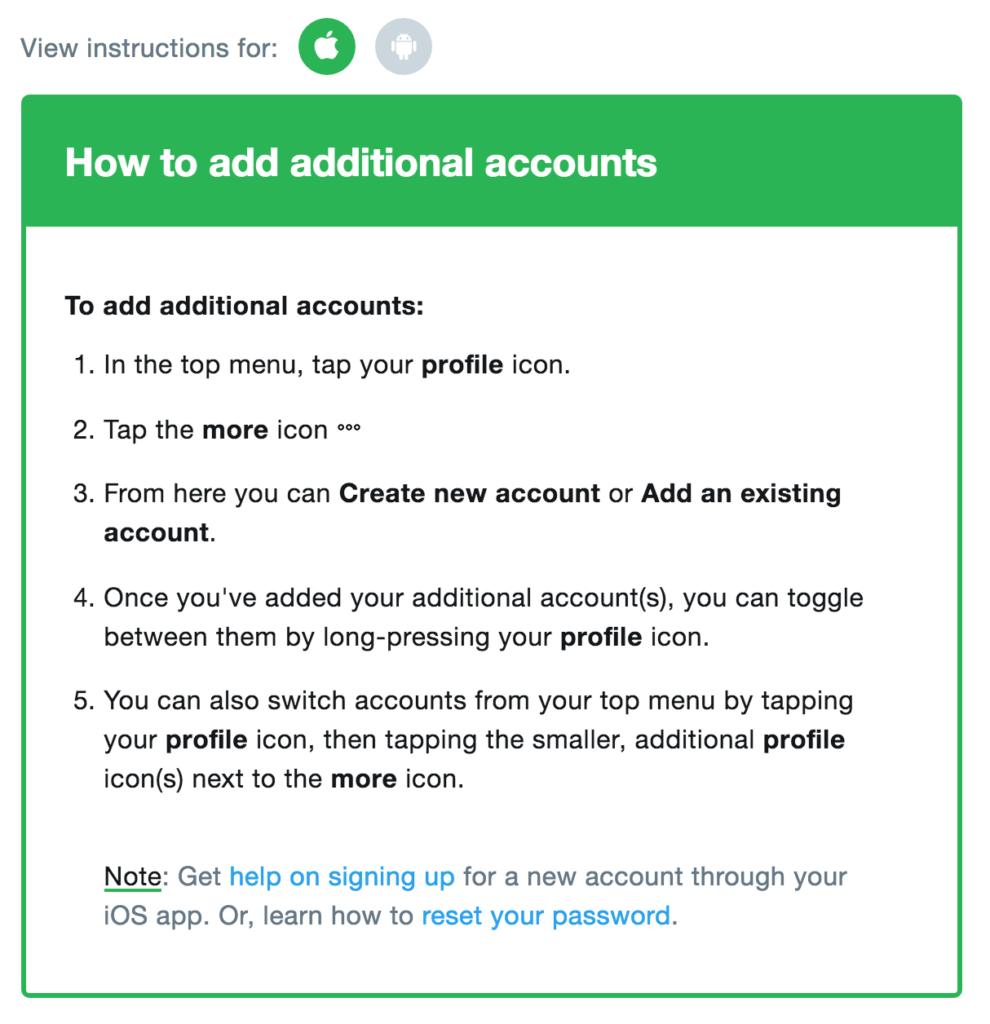Open the help on signing up link
The image size is (990, 1024).
(x=342, y=876)
